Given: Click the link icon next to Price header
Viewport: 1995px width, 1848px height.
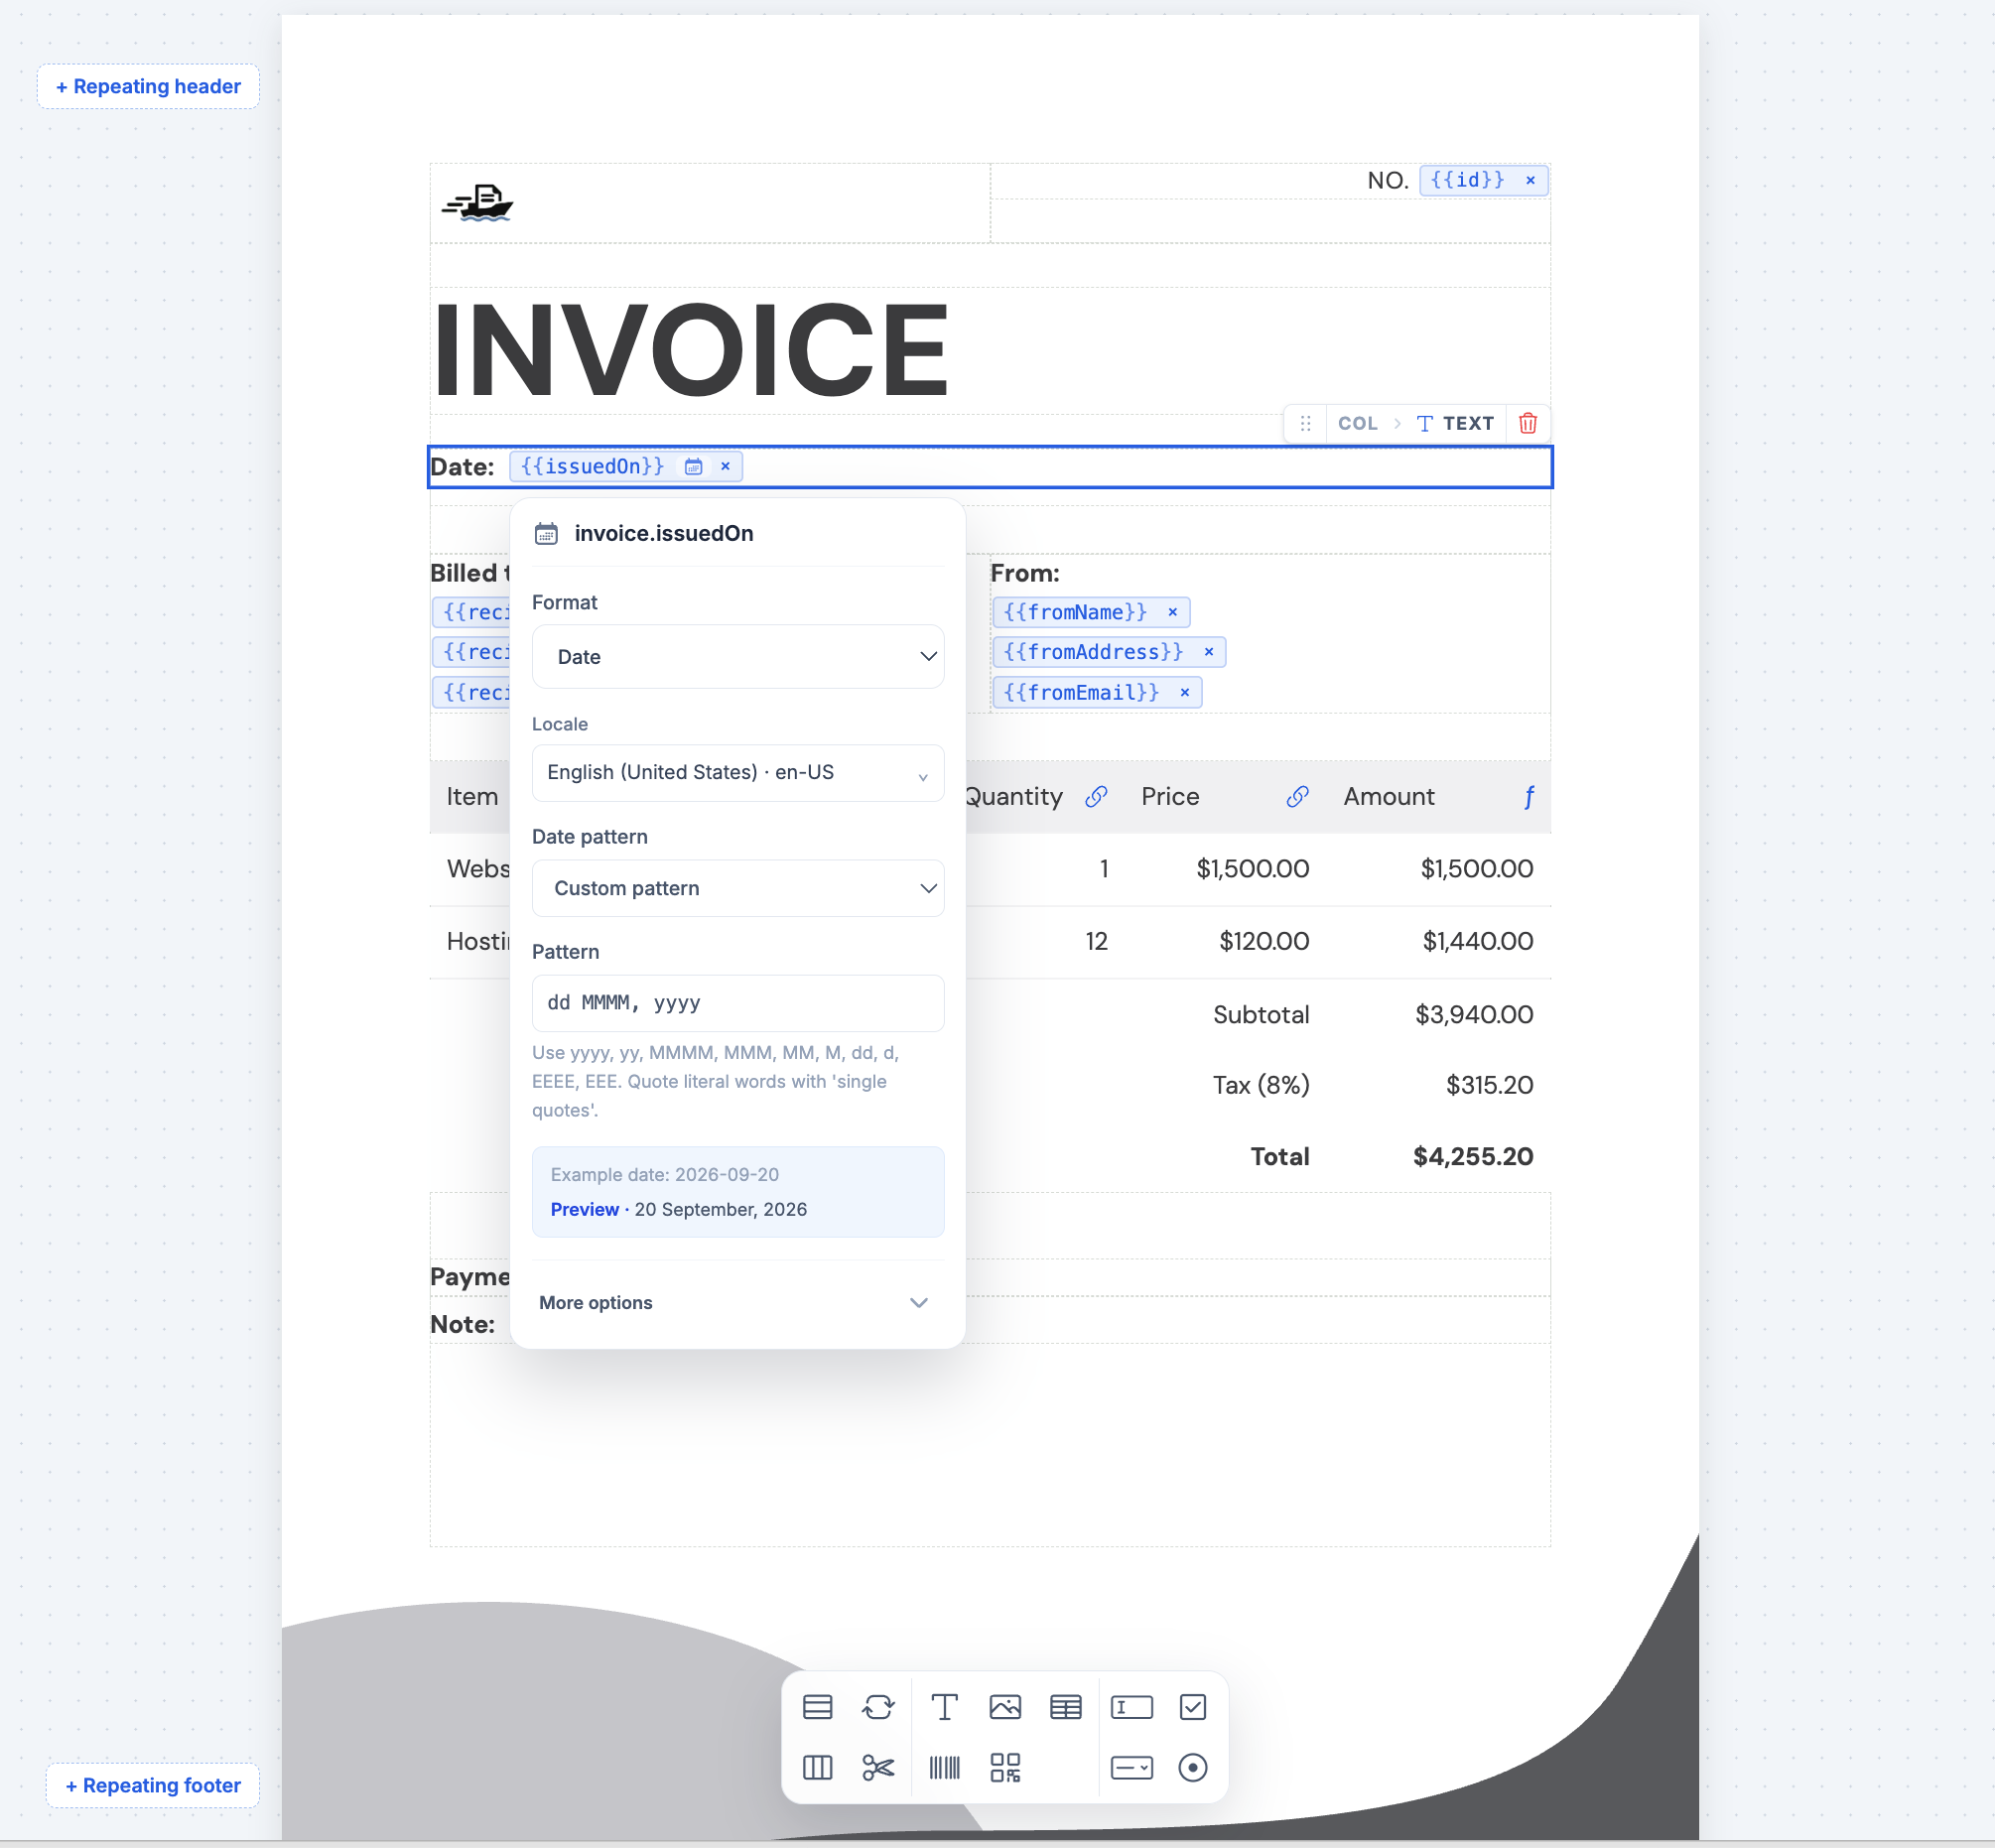Looking at the screenshot, I should point(1298,797).
